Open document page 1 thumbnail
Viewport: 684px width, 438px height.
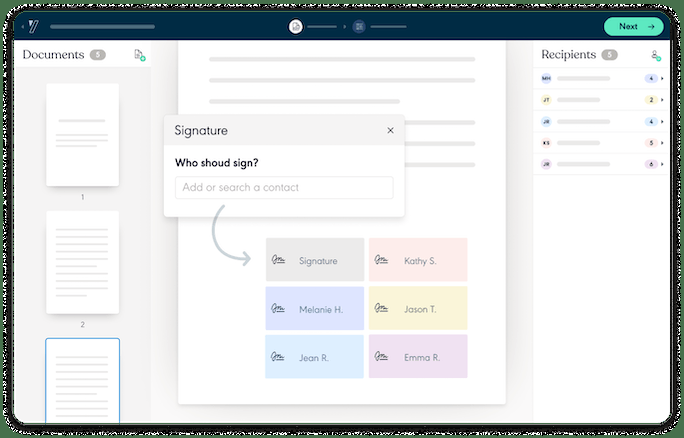click(x=82, y=135)
